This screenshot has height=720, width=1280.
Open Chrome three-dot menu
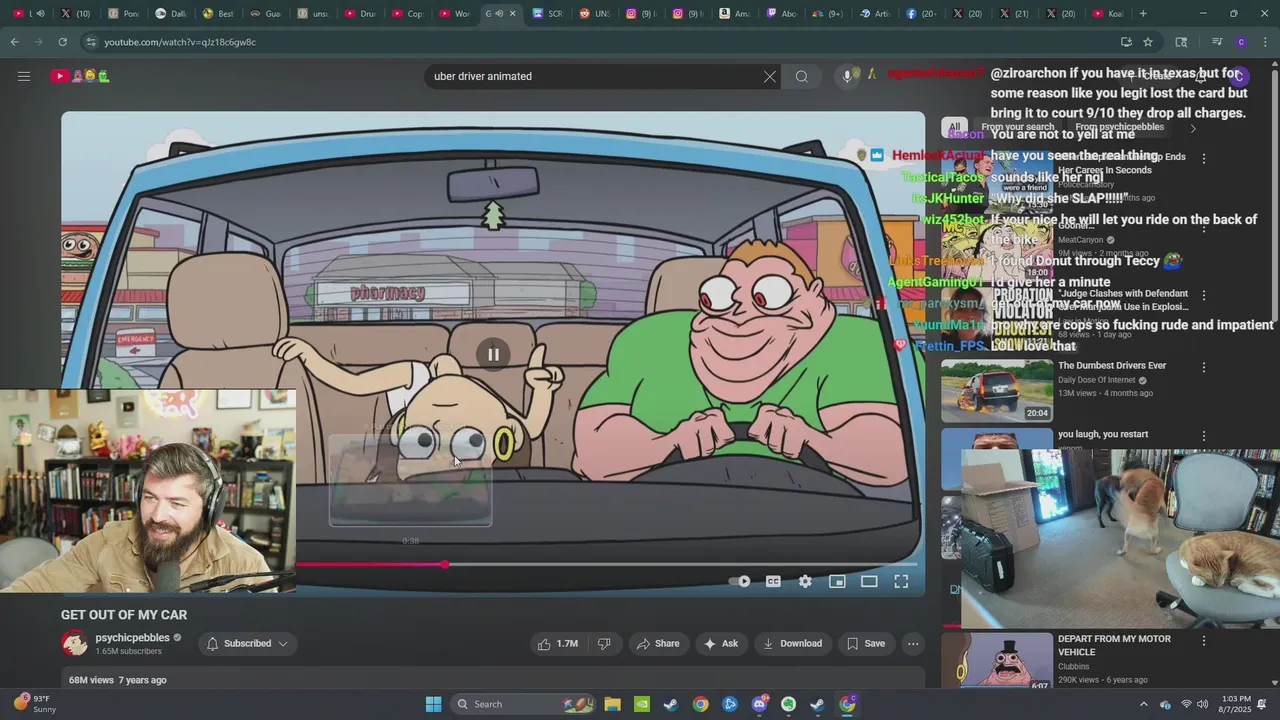1265,42
